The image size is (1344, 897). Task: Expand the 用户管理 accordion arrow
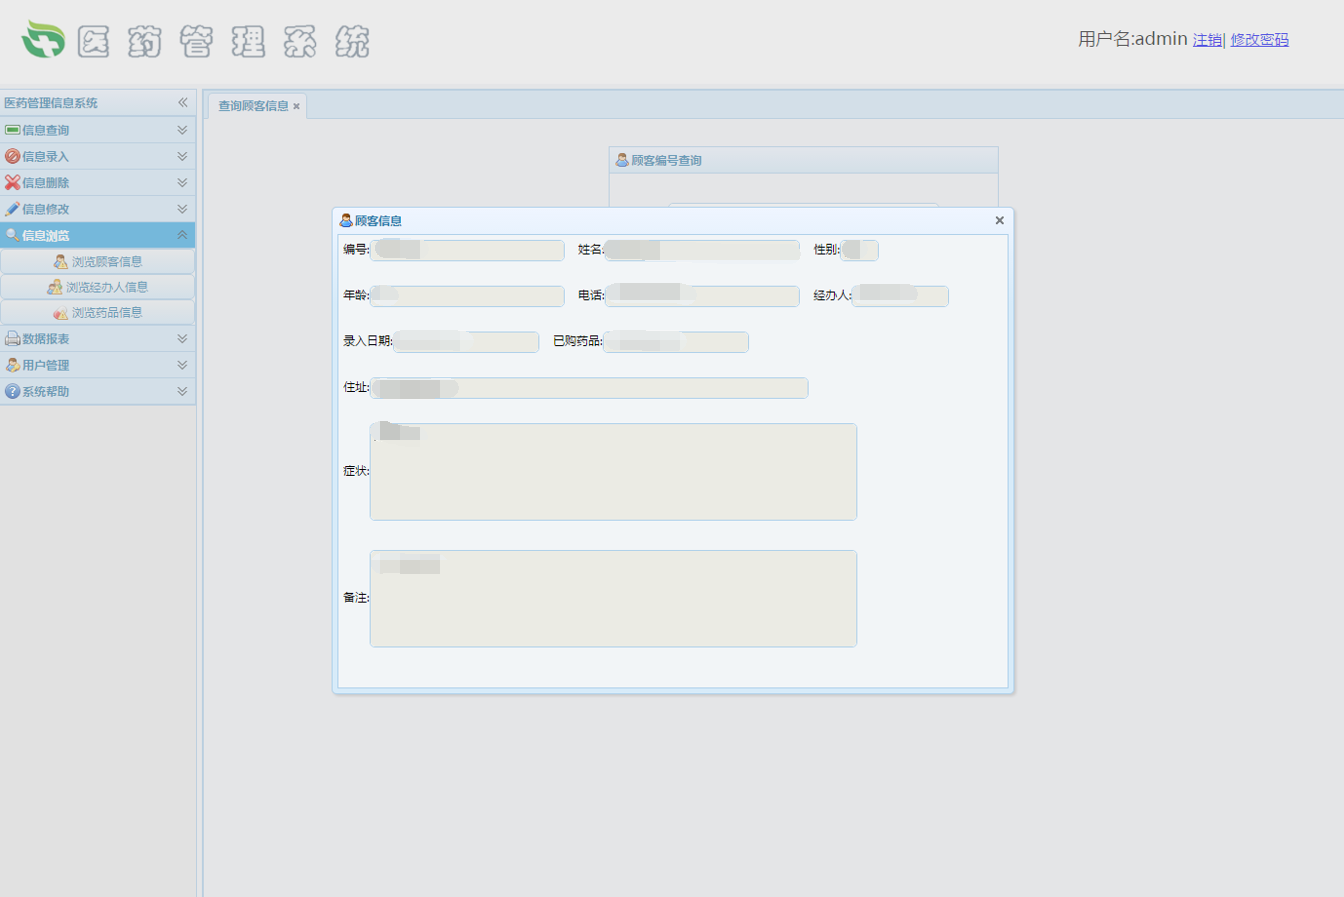coord(182,365)
